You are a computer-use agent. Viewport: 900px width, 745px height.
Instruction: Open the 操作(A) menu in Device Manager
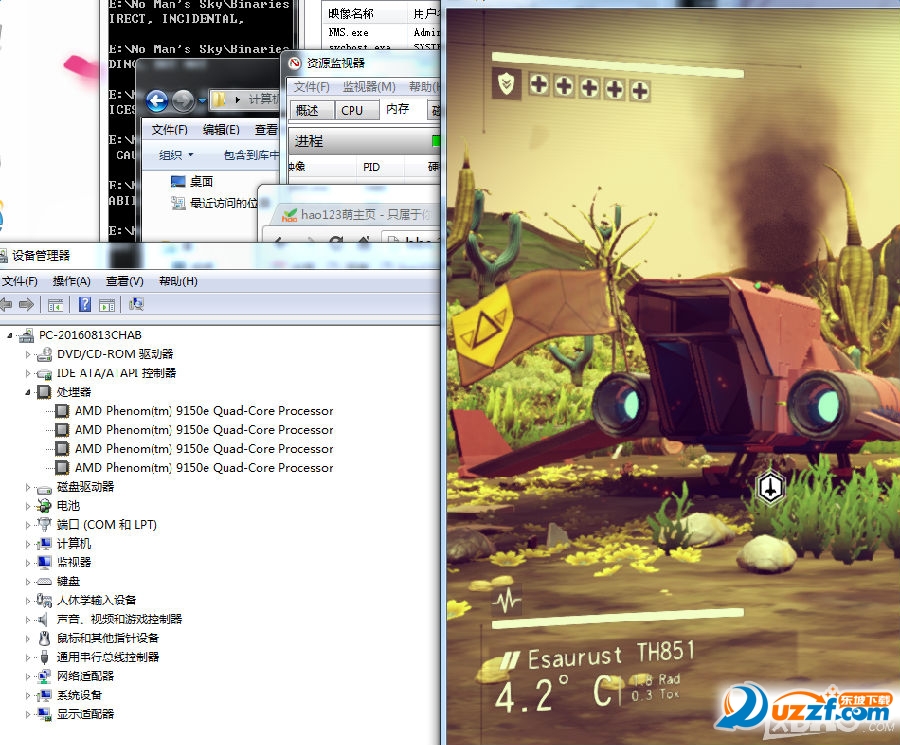(72, 281)
